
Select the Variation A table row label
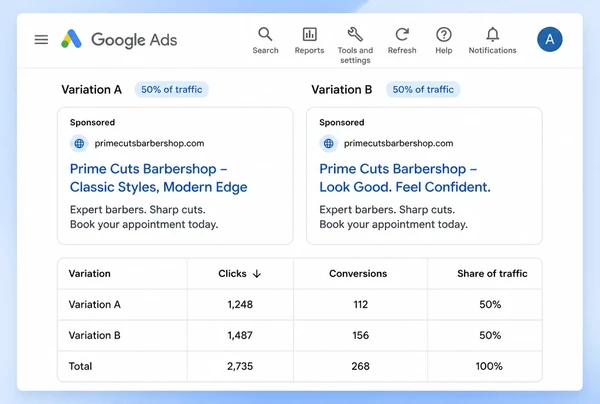point(95,305)
